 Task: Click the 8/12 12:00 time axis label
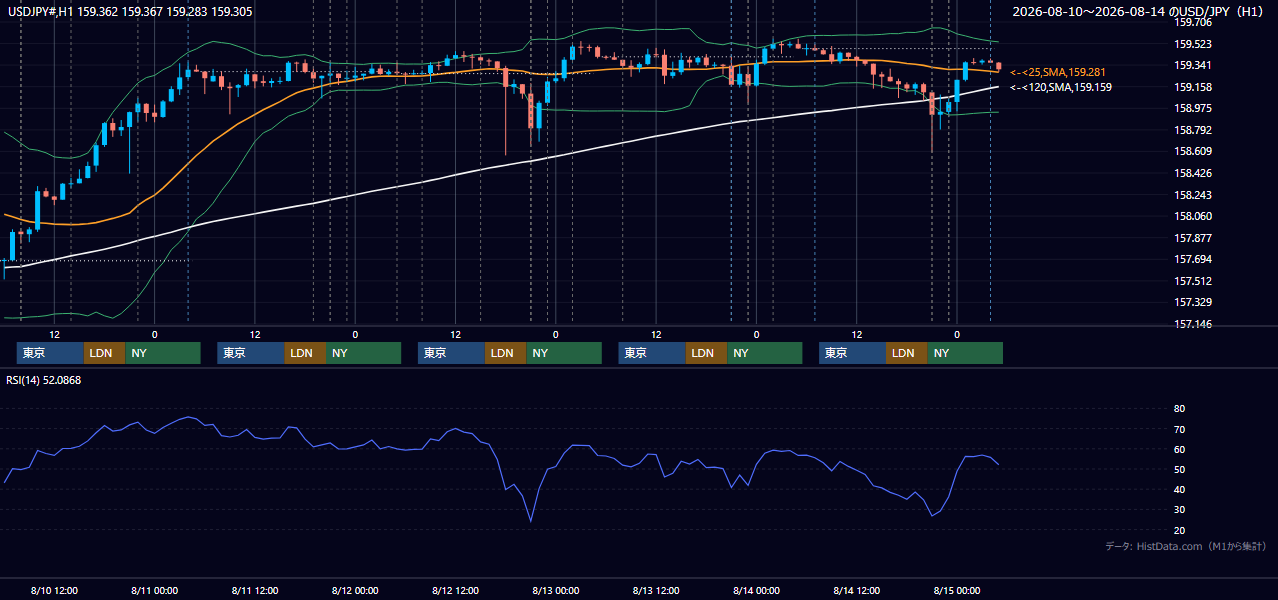pyautogui.click(x=456, y=590)
